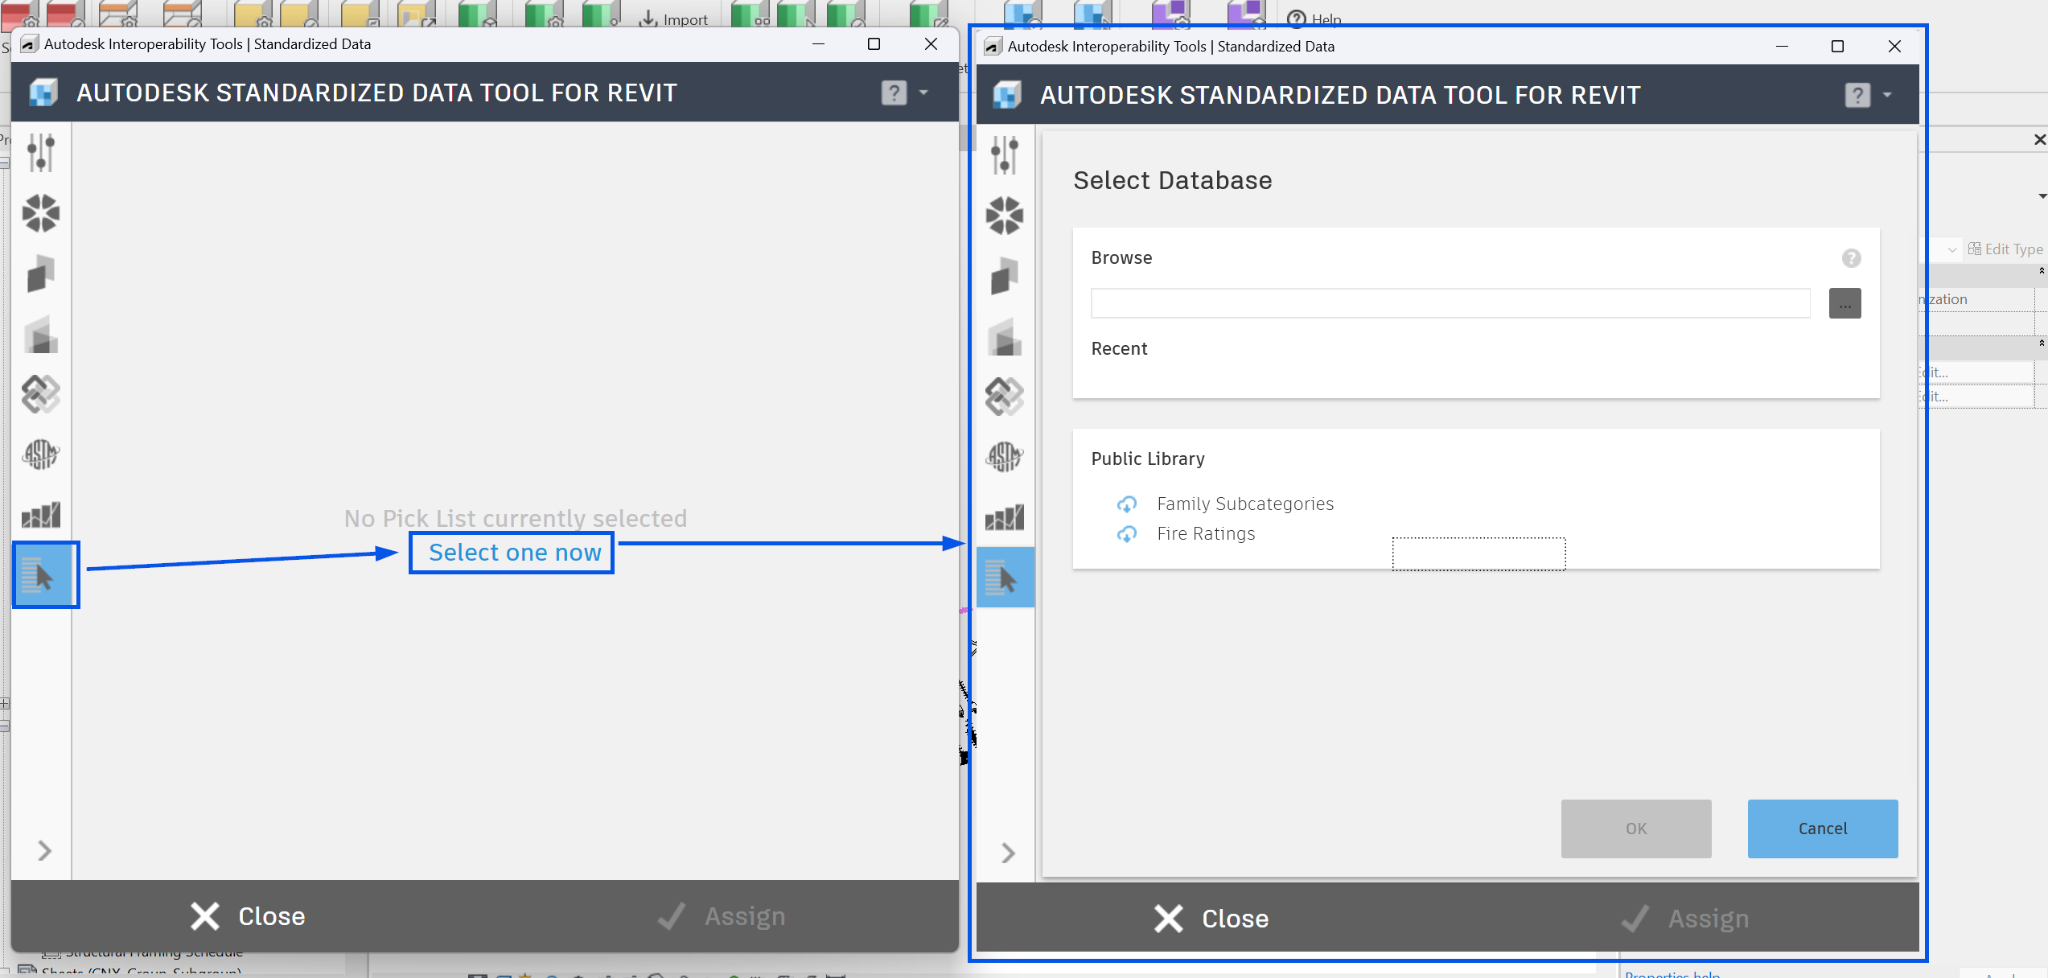Collapse the lower Revit Properties section arrow
The width and height of the screenshot is (2048, 978).
click(2042, 343)
